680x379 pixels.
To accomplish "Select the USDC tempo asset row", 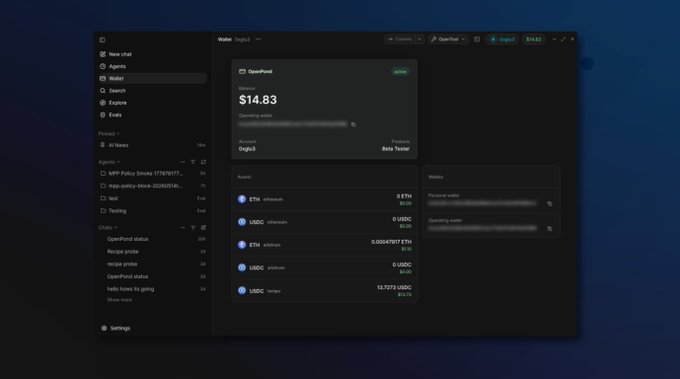I will (x=324, y=291).
